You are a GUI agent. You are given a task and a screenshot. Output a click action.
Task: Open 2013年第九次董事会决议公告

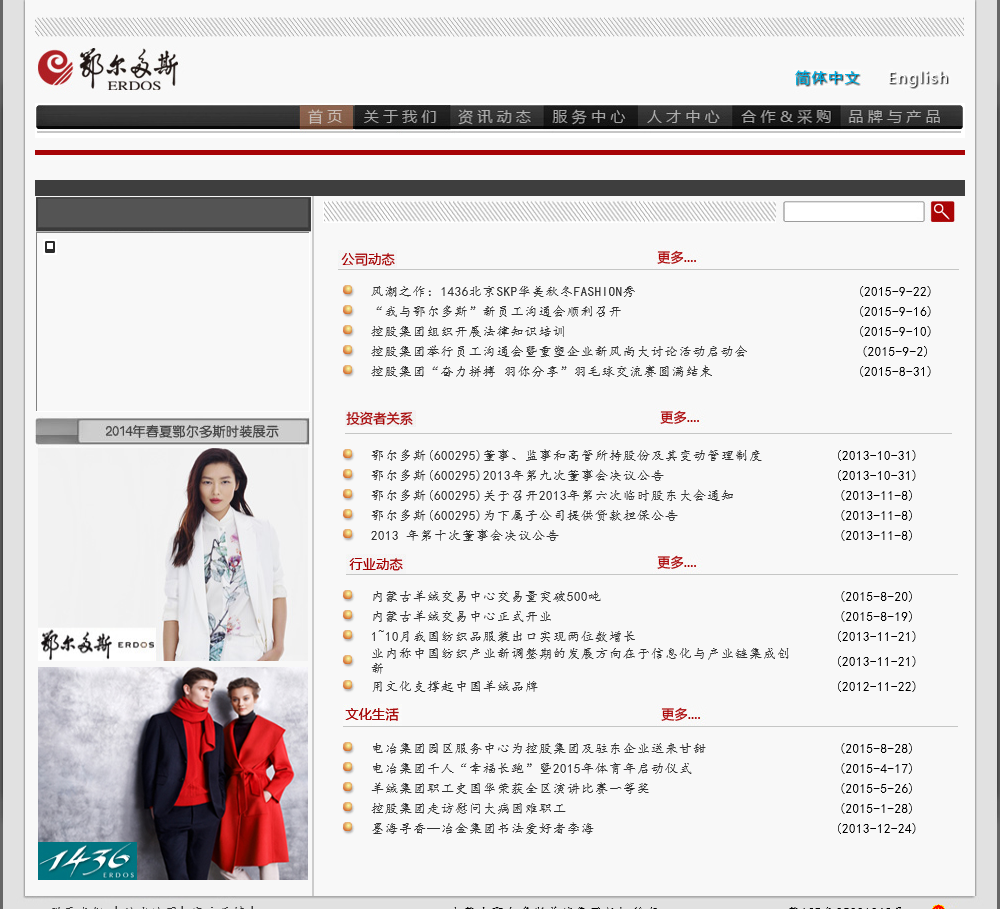point(517,475)
